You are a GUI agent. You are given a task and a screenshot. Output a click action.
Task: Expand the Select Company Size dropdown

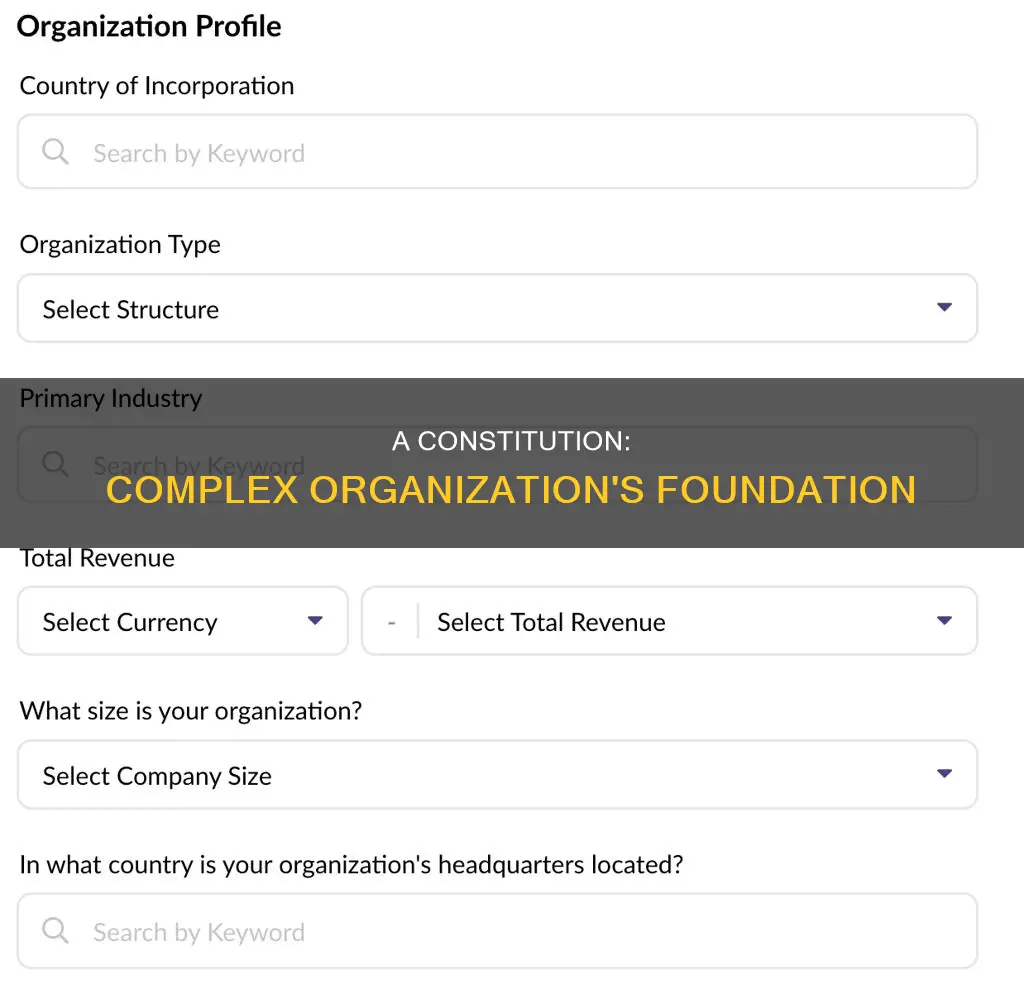[497, 776]
